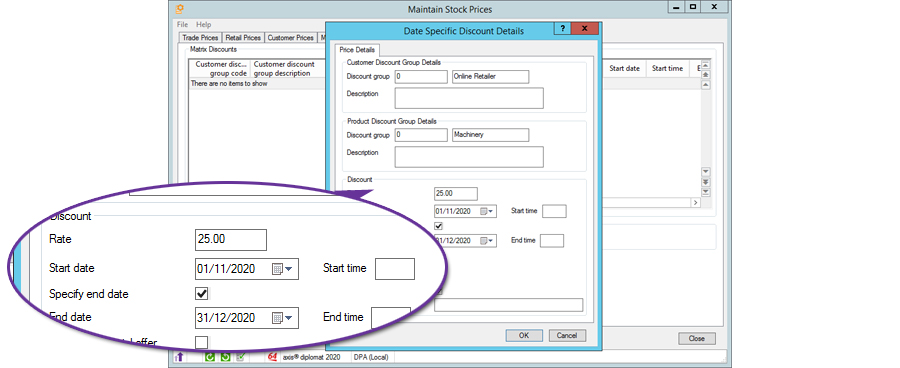
Task: Minimize the Maintain Stock Prices window
Action: point(677,7)
